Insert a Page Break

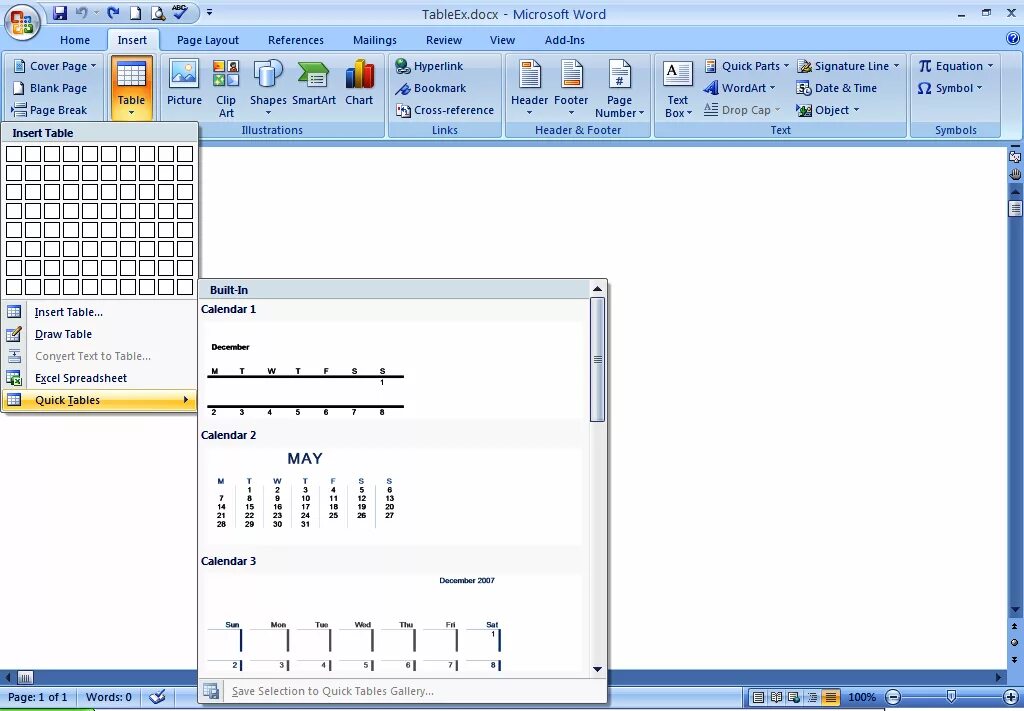(x=50, y=110)
